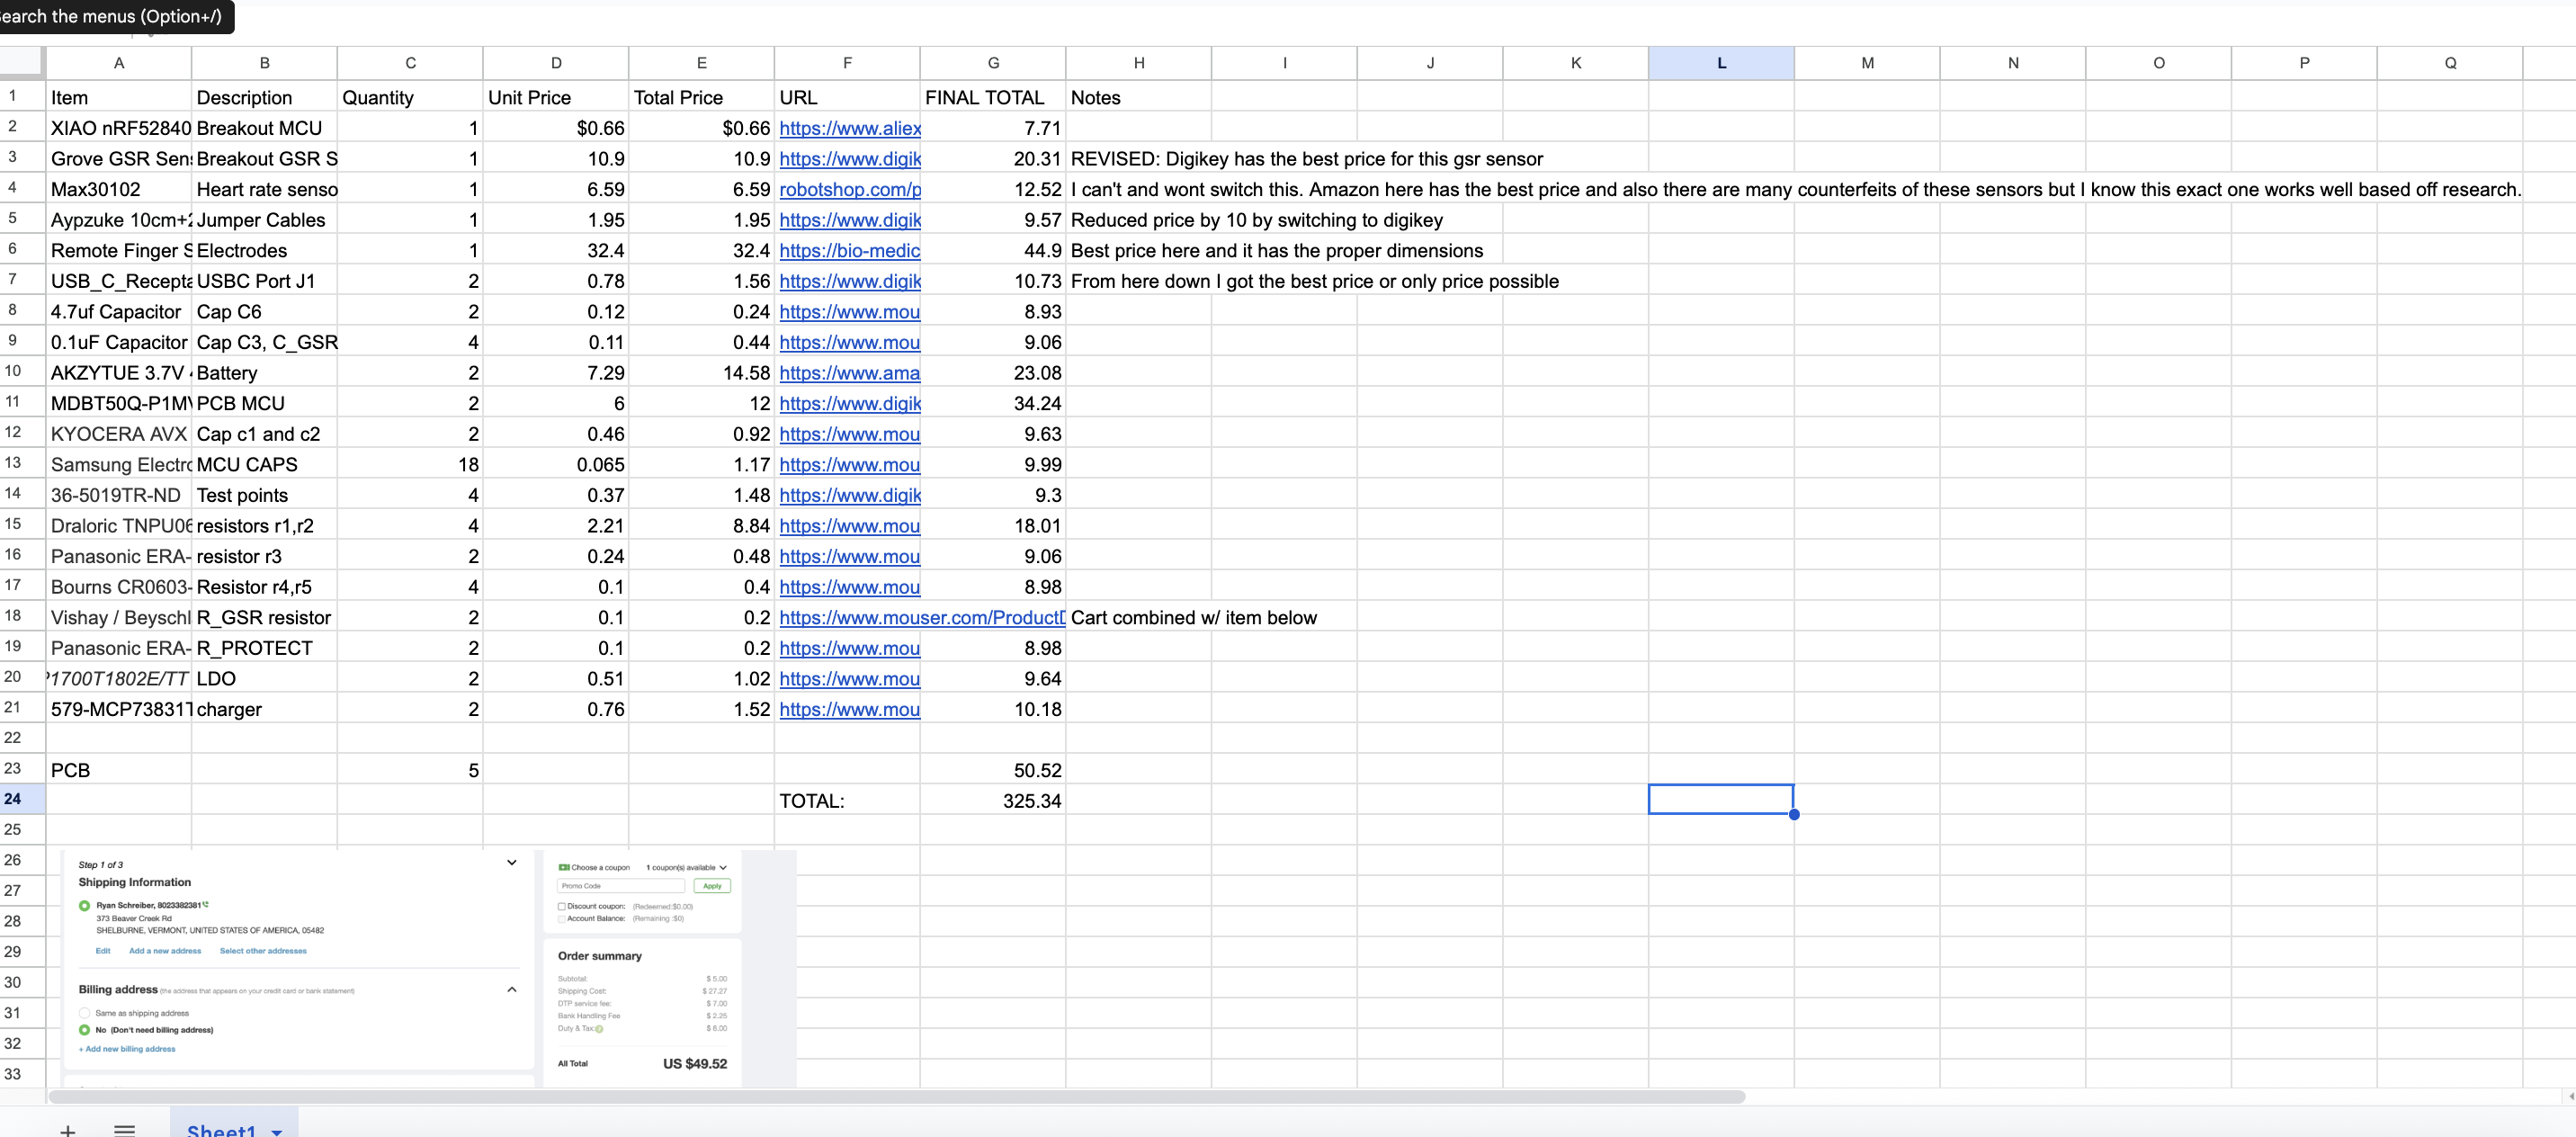The image size is (2576, 1137).
Task: Click the green coupon icon
Action: click(564, 867)
